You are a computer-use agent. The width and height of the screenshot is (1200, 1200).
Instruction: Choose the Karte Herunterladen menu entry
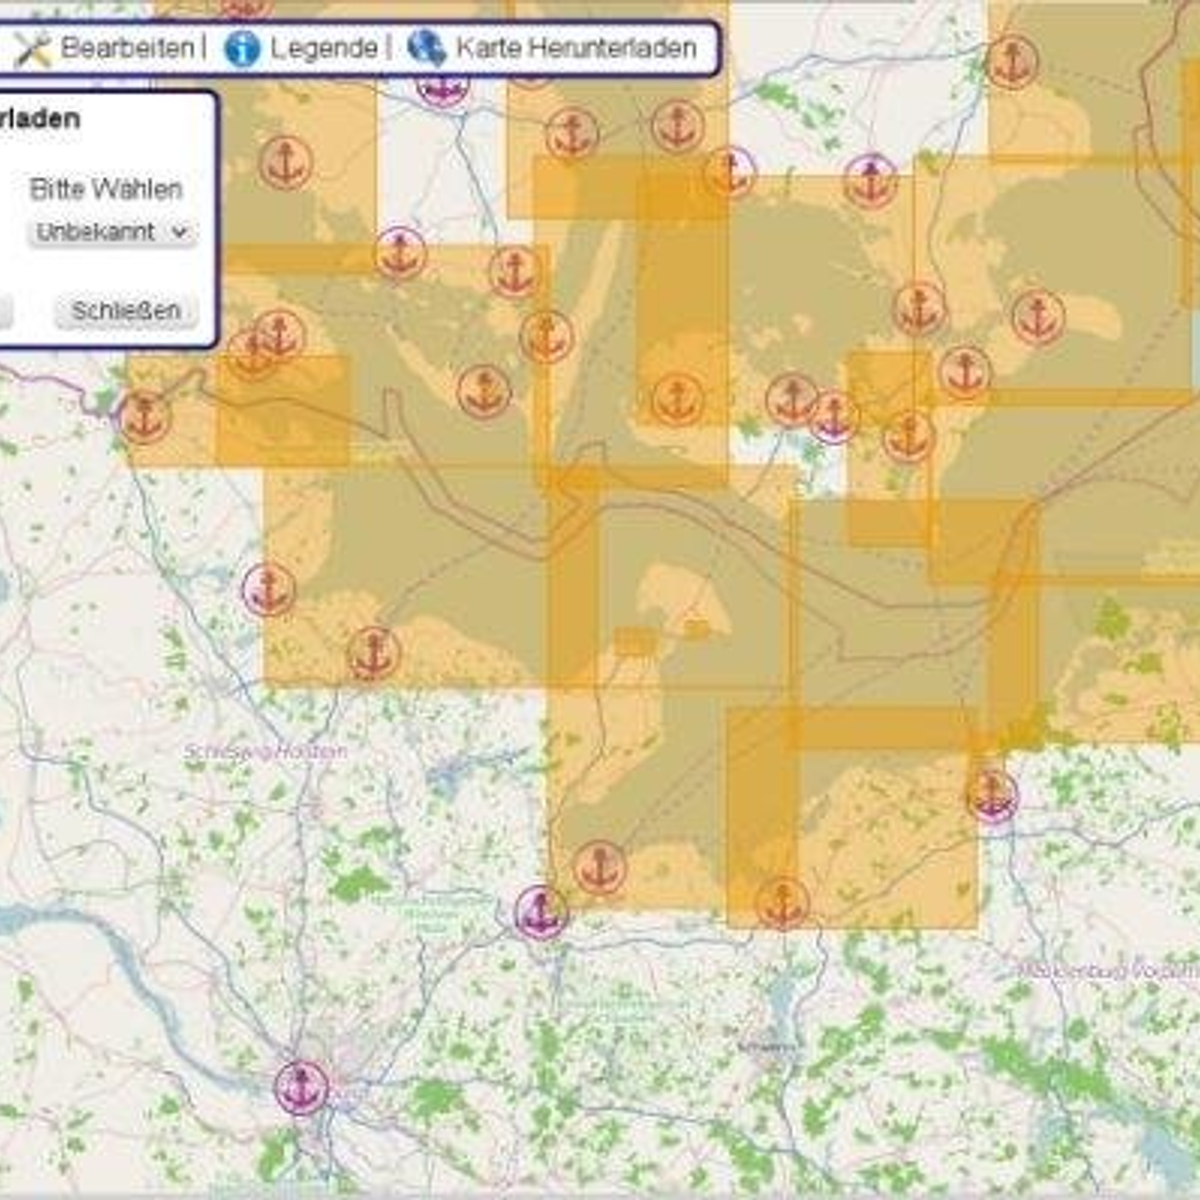click(575, 47)
